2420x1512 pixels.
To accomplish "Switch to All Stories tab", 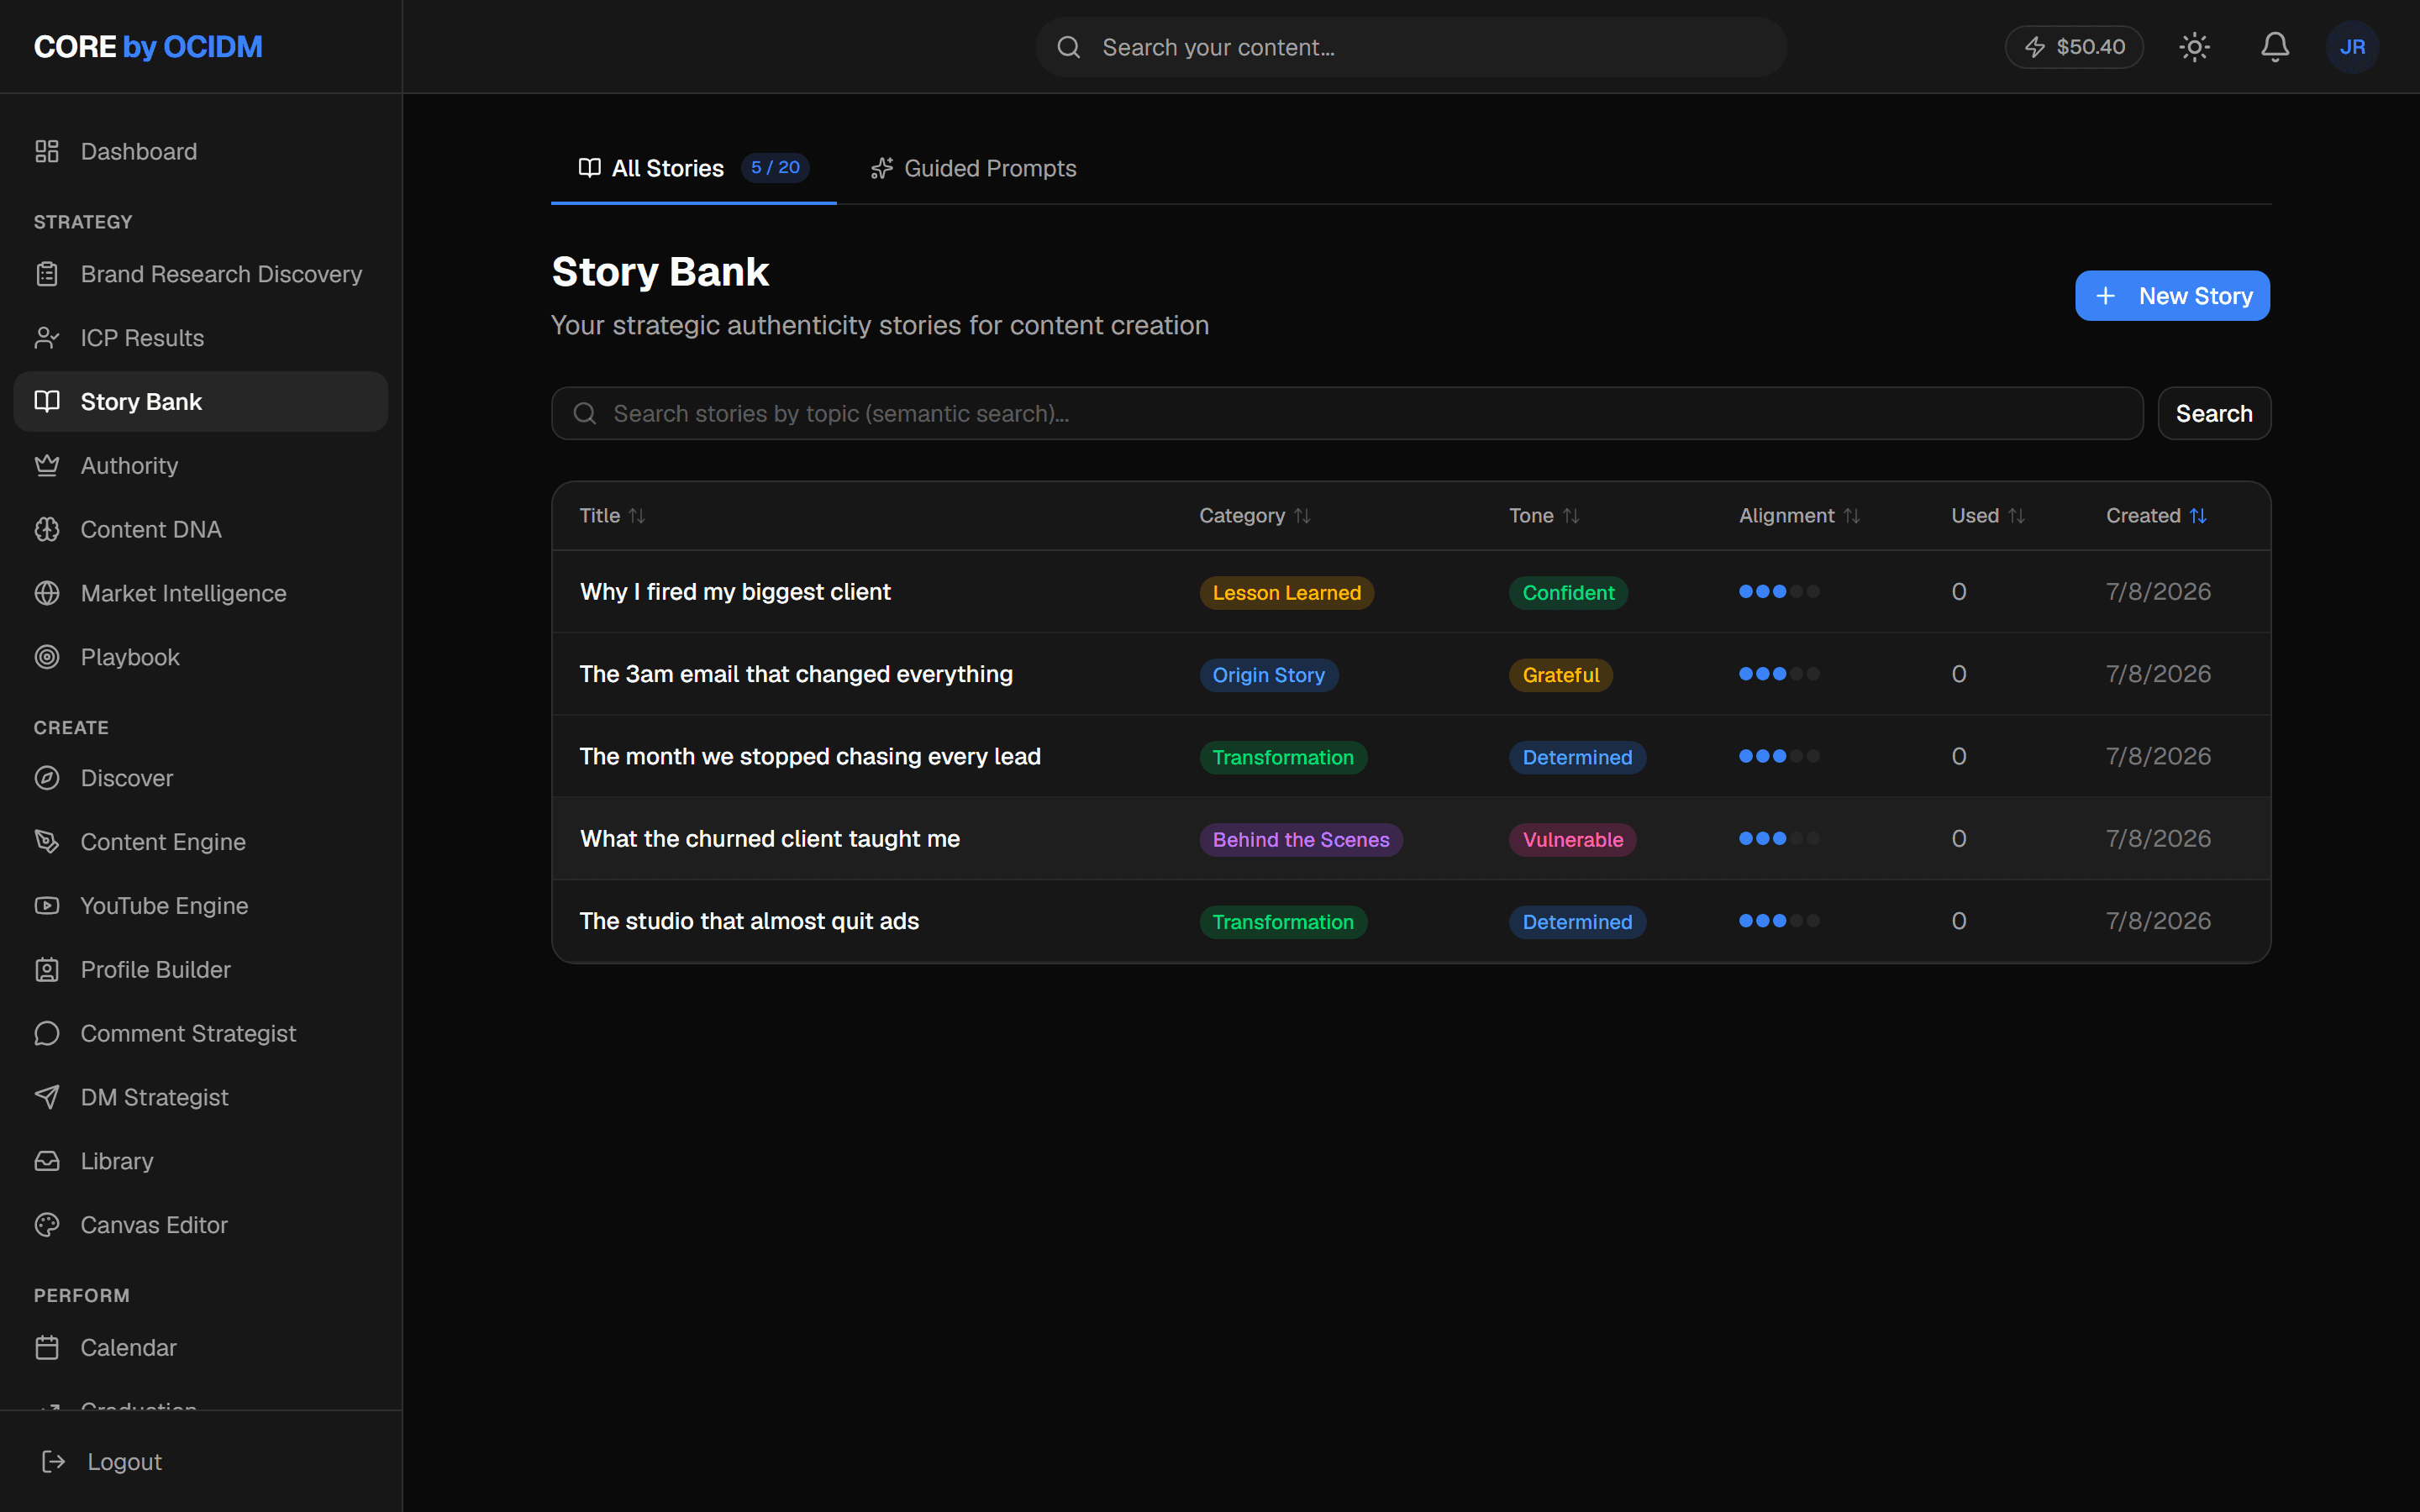I will [x=693, y=168].
